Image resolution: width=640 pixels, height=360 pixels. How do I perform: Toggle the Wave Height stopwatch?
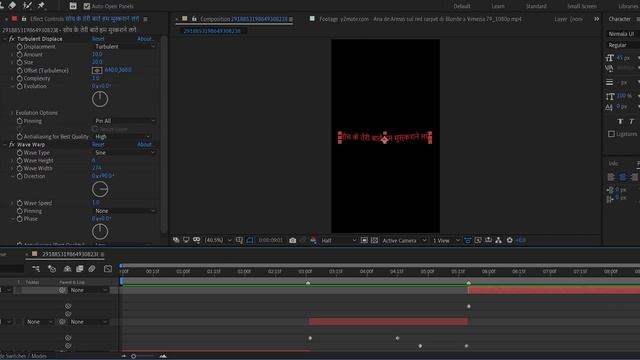[x=20, y=160]
